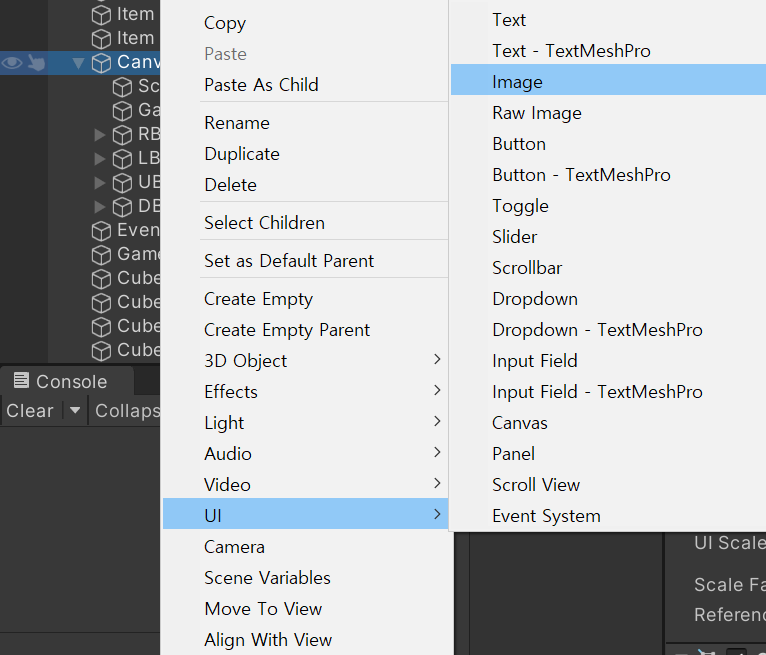Open the Audio submenu
This screenshot has height=655, width=766.
(x=305, y=454)
